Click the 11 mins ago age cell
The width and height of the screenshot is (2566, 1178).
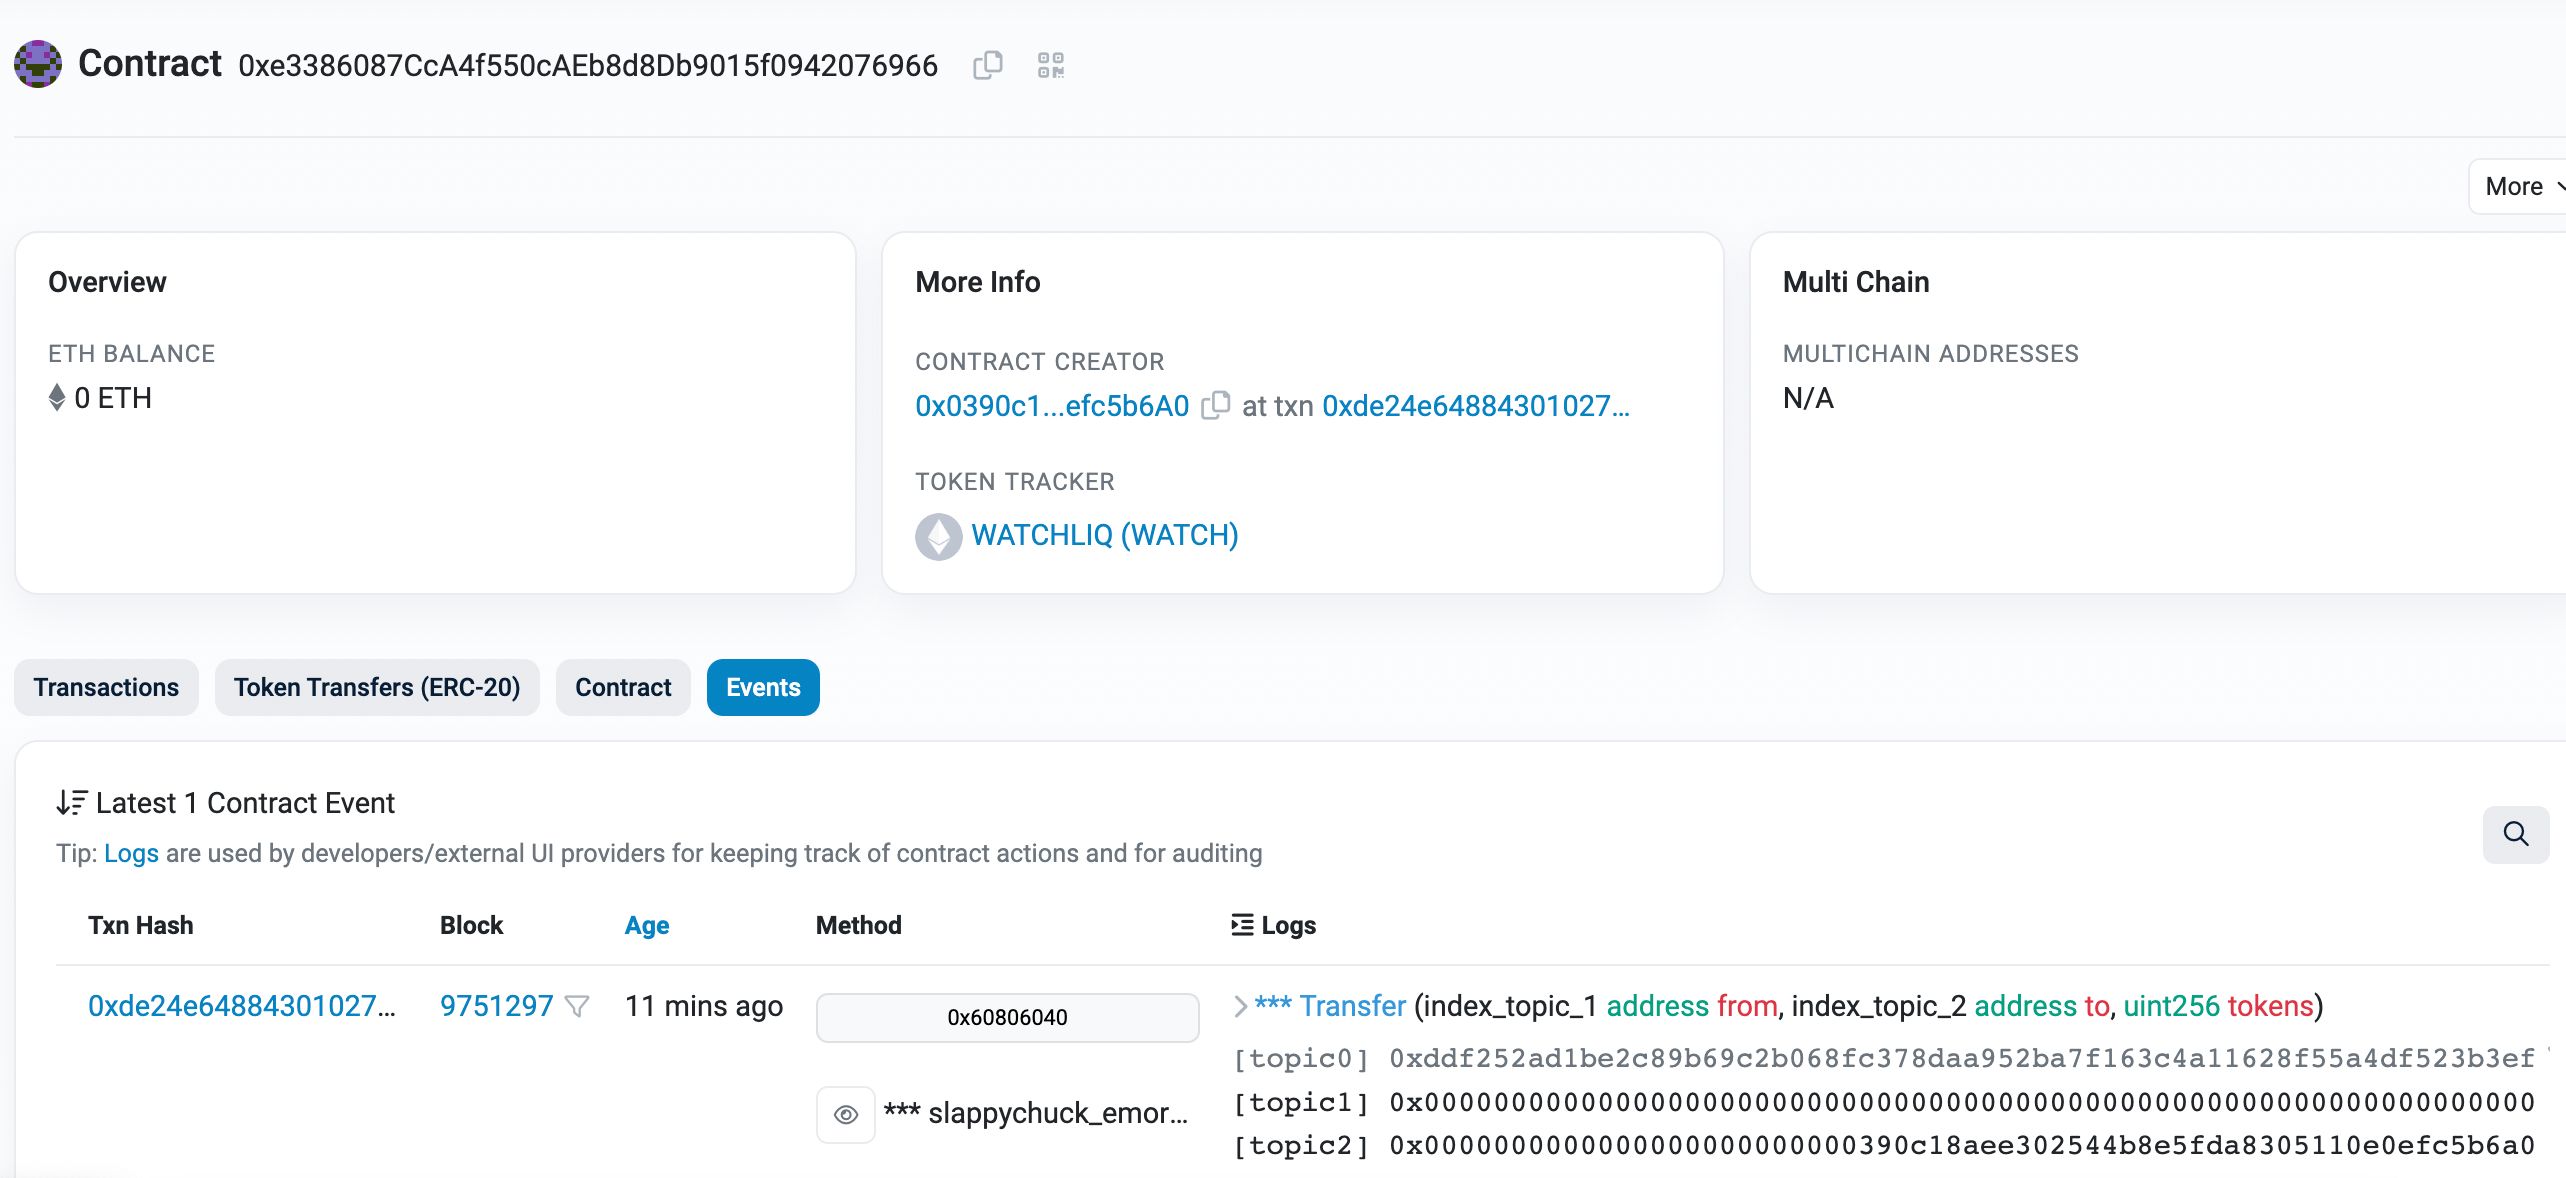coord(704,1006)
